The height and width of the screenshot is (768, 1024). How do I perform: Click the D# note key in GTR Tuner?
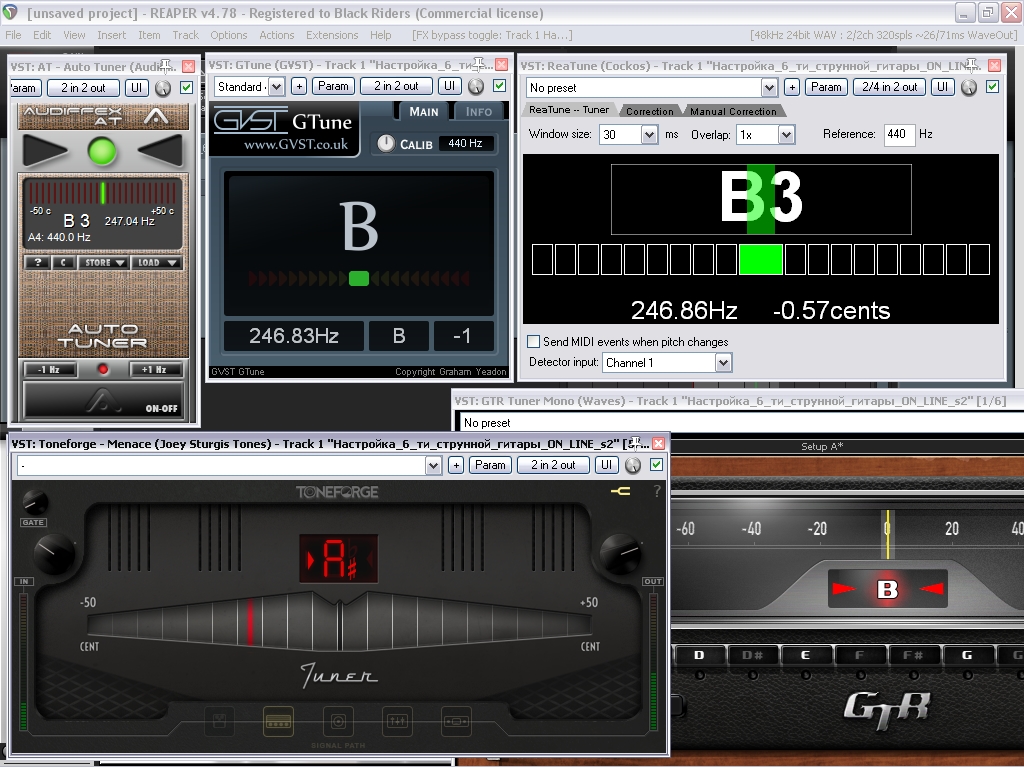[x=752, y=655]
